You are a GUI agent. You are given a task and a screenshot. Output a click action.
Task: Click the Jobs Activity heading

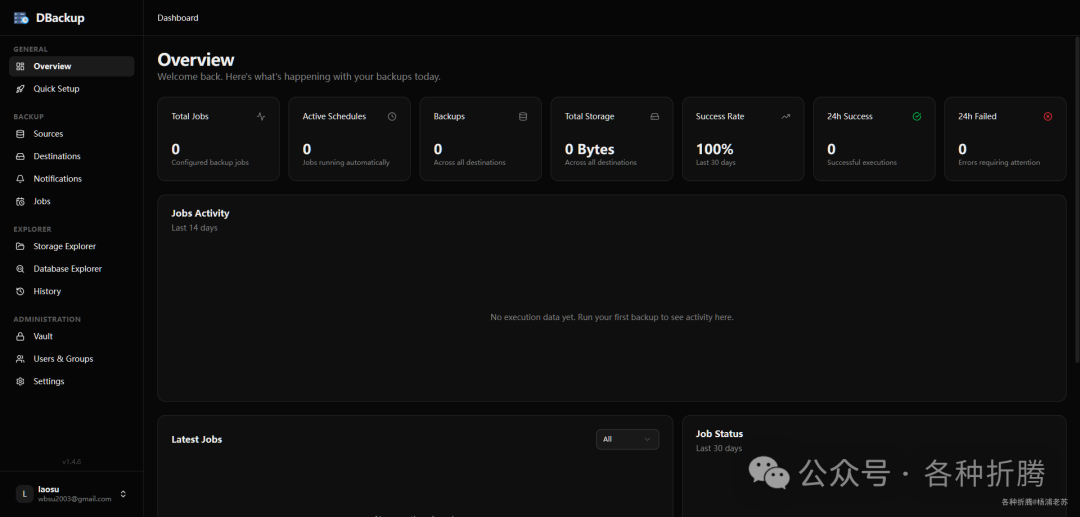tap(200, 213)
